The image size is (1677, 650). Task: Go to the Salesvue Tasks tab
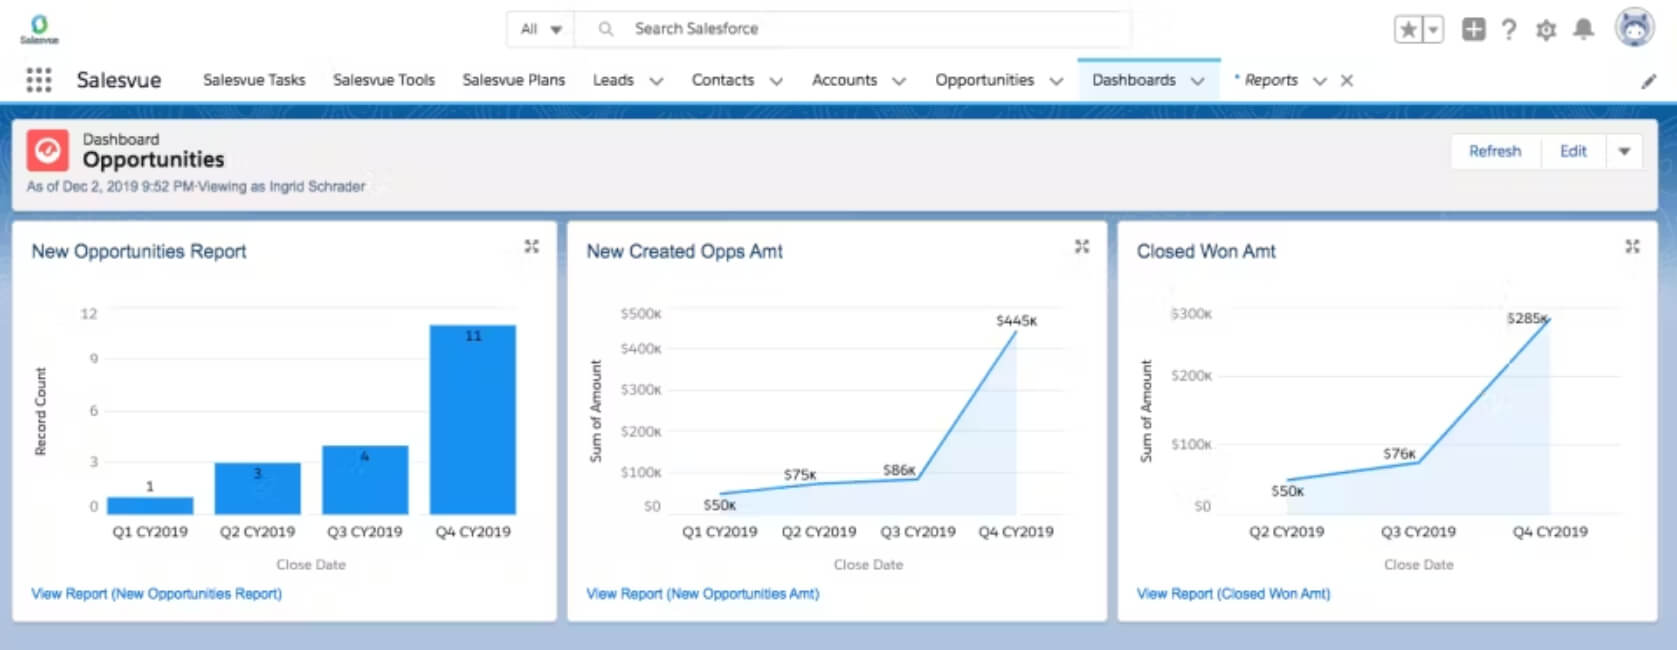click(254, 80)
